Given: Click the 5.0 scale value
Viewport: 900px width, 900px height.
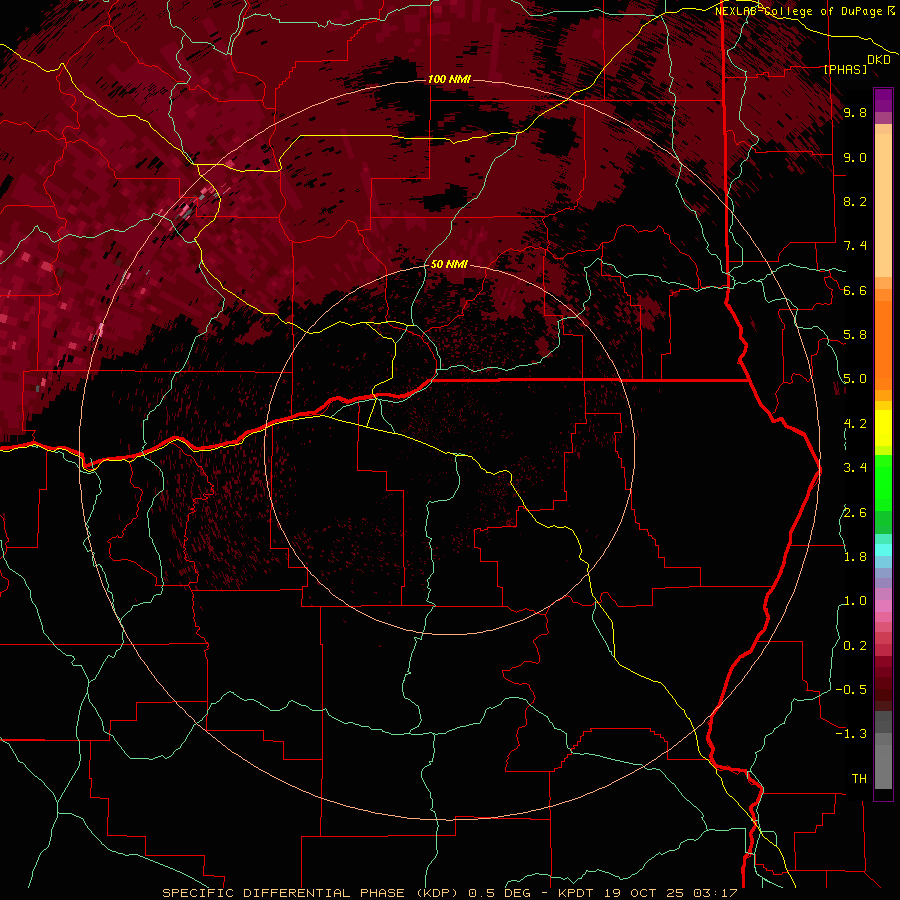Looking at the screenshot, I should coord(855,379).
